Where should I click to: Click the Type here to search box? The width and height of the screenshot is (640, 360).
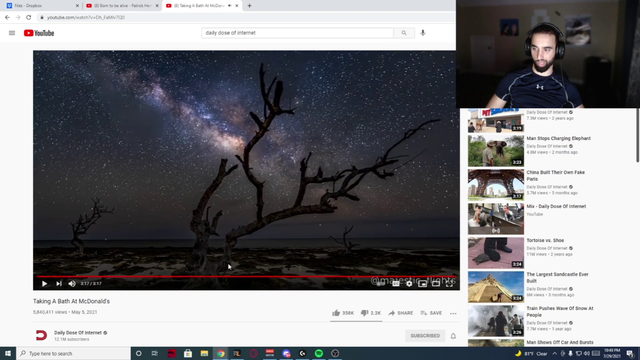pos(73,353)
